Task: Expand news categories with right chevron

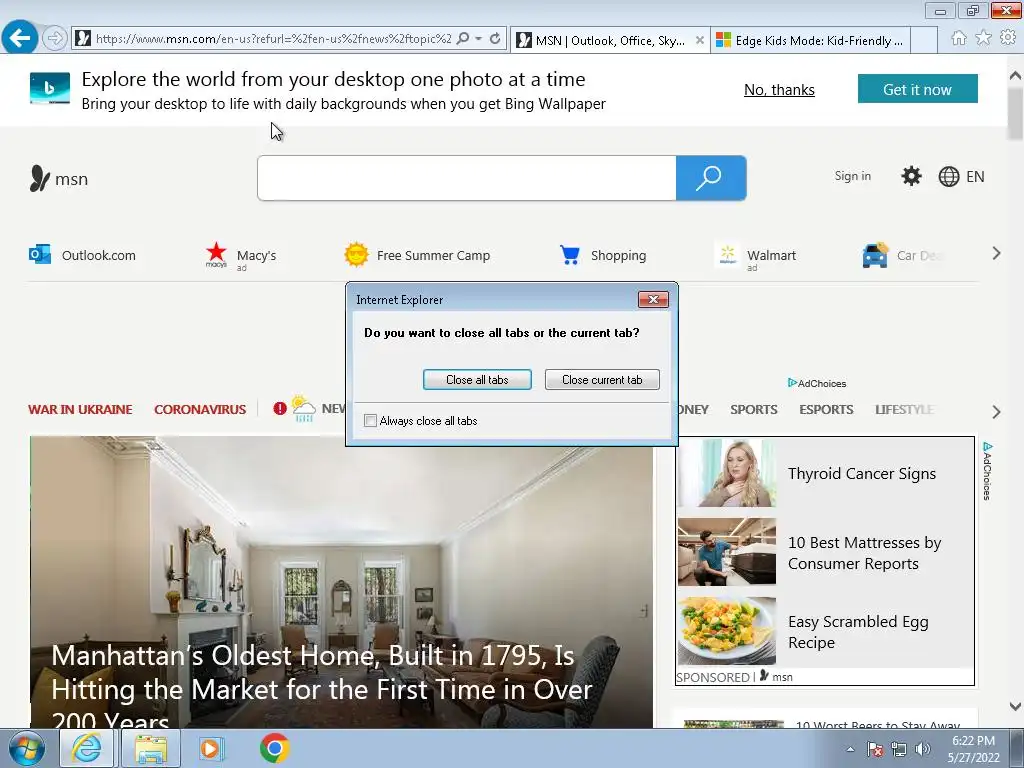Action: (996, 412)
